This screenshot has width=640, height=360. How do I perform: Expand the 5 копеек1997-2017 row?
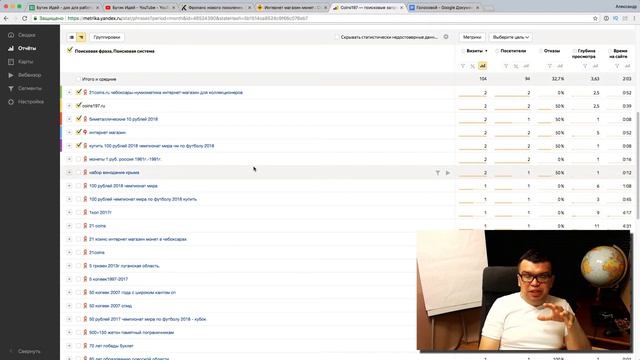(69, 279)
